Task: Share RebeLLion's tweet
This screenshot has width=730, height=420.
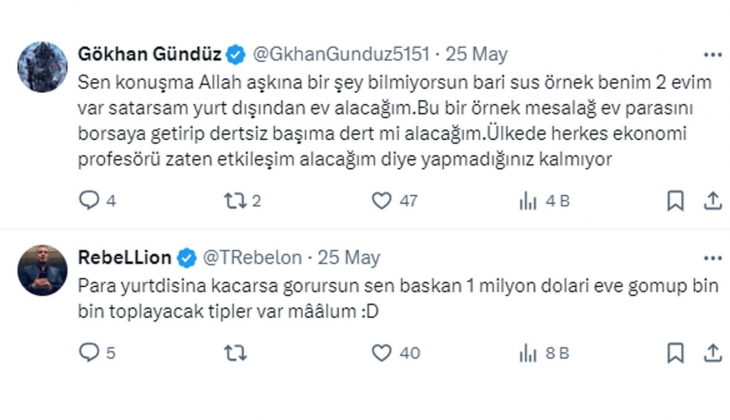Action: [x=712, y=353]
